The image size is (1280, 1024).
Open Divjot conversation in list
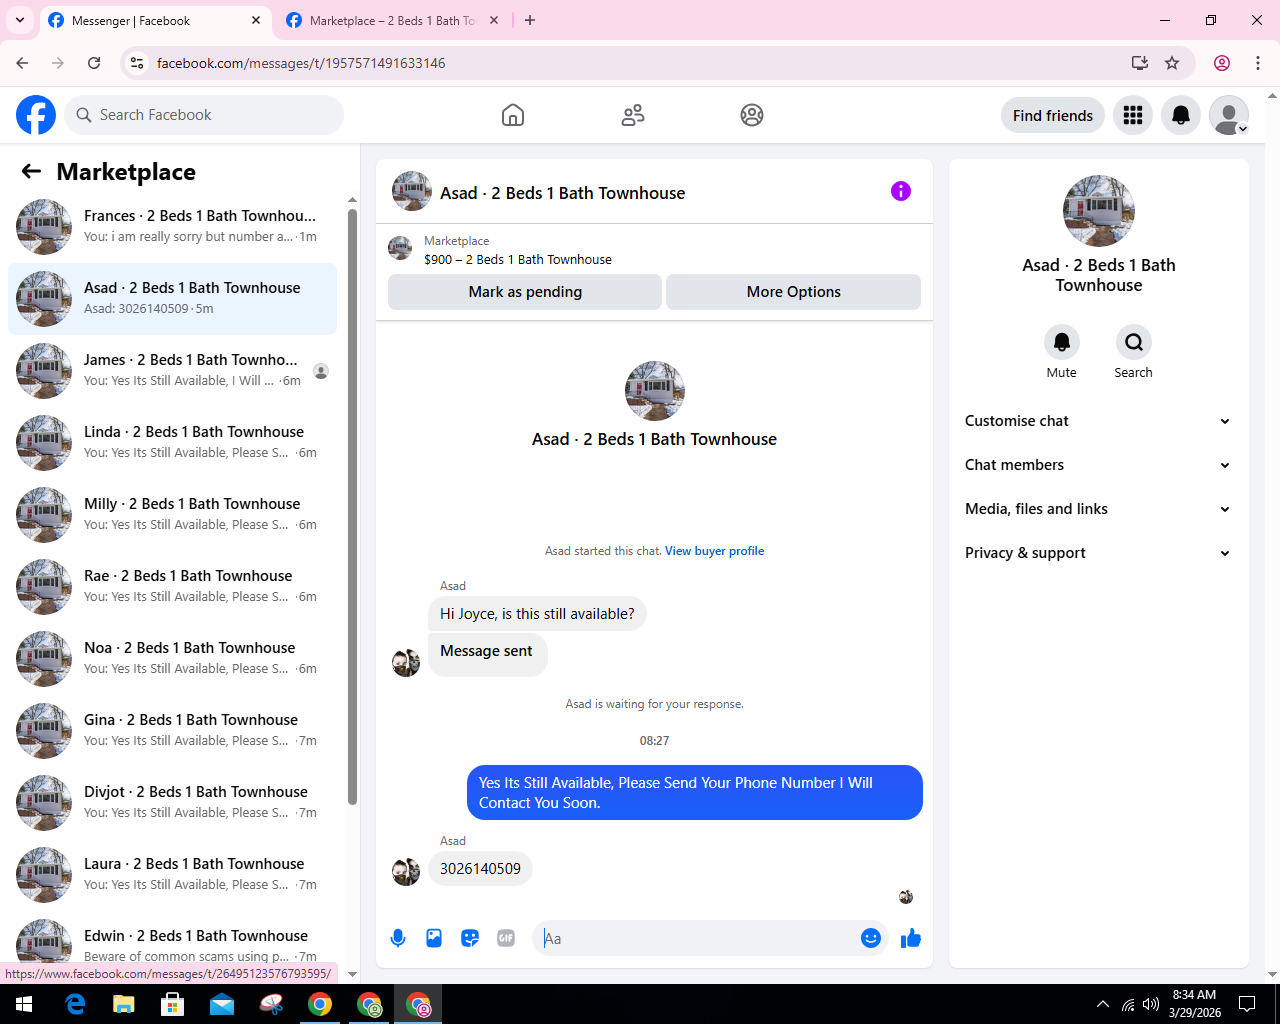point(172,803)
